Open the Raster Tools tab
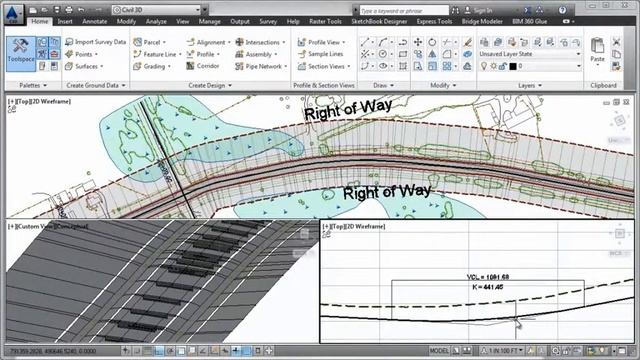The width and height of the screenshot is (640, 360). pyautogui.click(x=325, y=21)
